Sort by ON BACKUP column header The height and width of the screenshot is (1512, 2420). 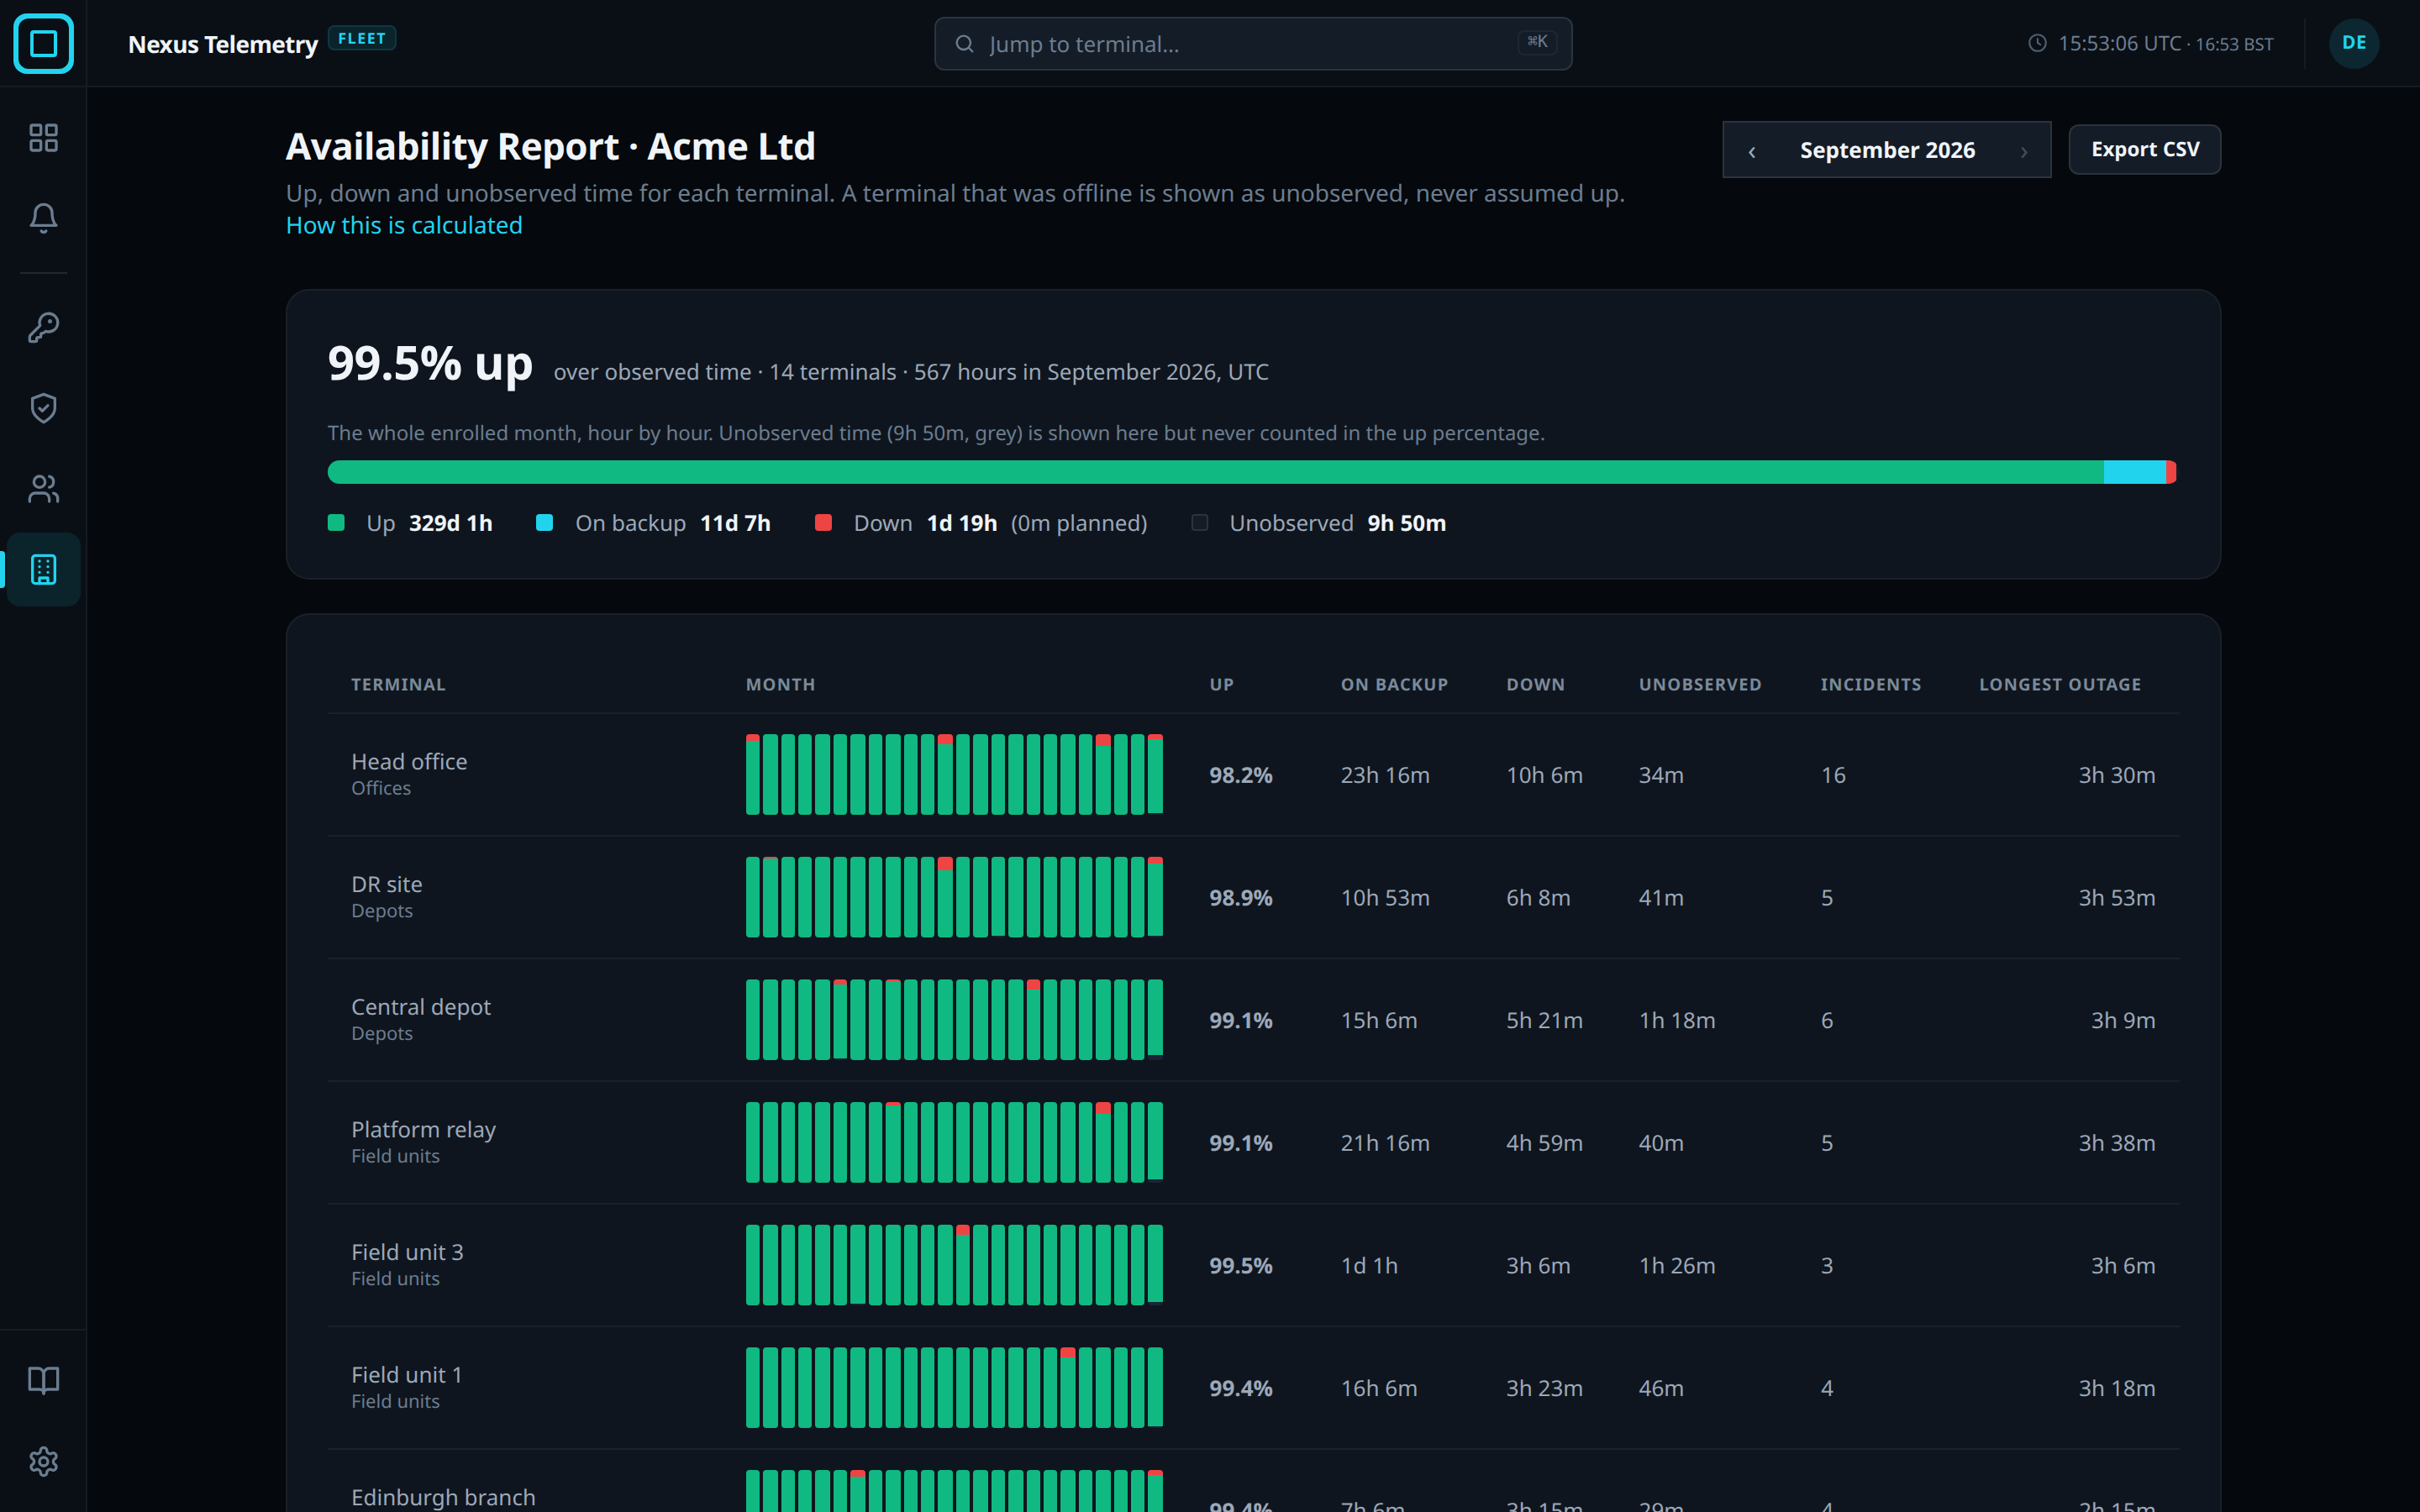pyautogui.click(x=1394, y=684)
